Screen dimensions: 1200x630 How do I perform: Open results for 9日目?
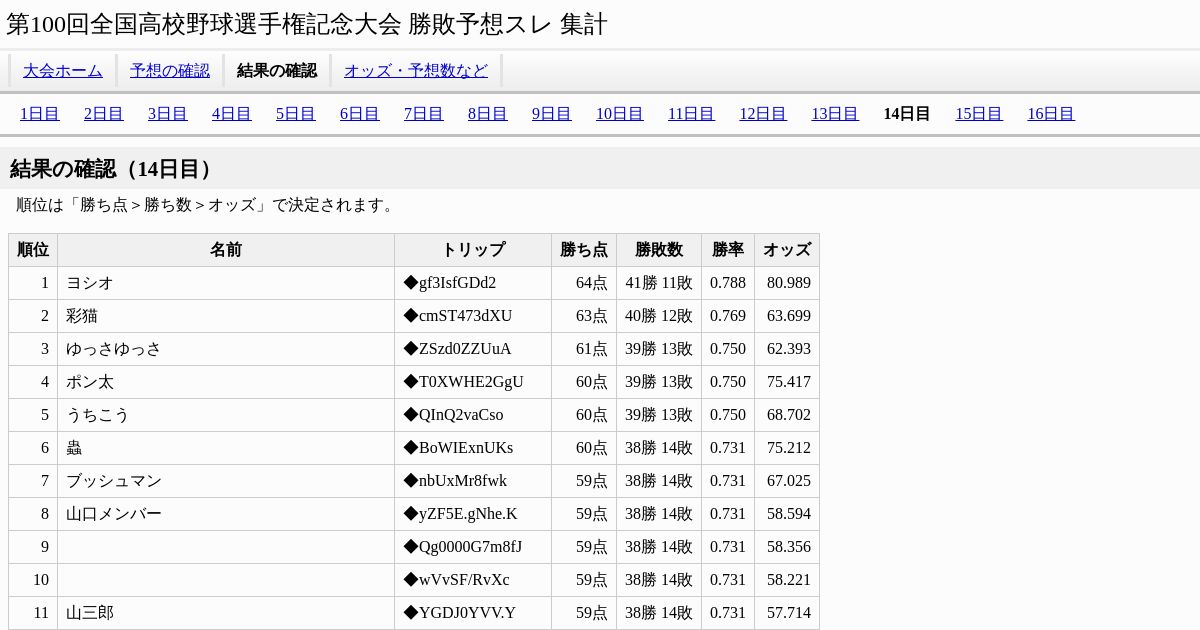(552, 113)
